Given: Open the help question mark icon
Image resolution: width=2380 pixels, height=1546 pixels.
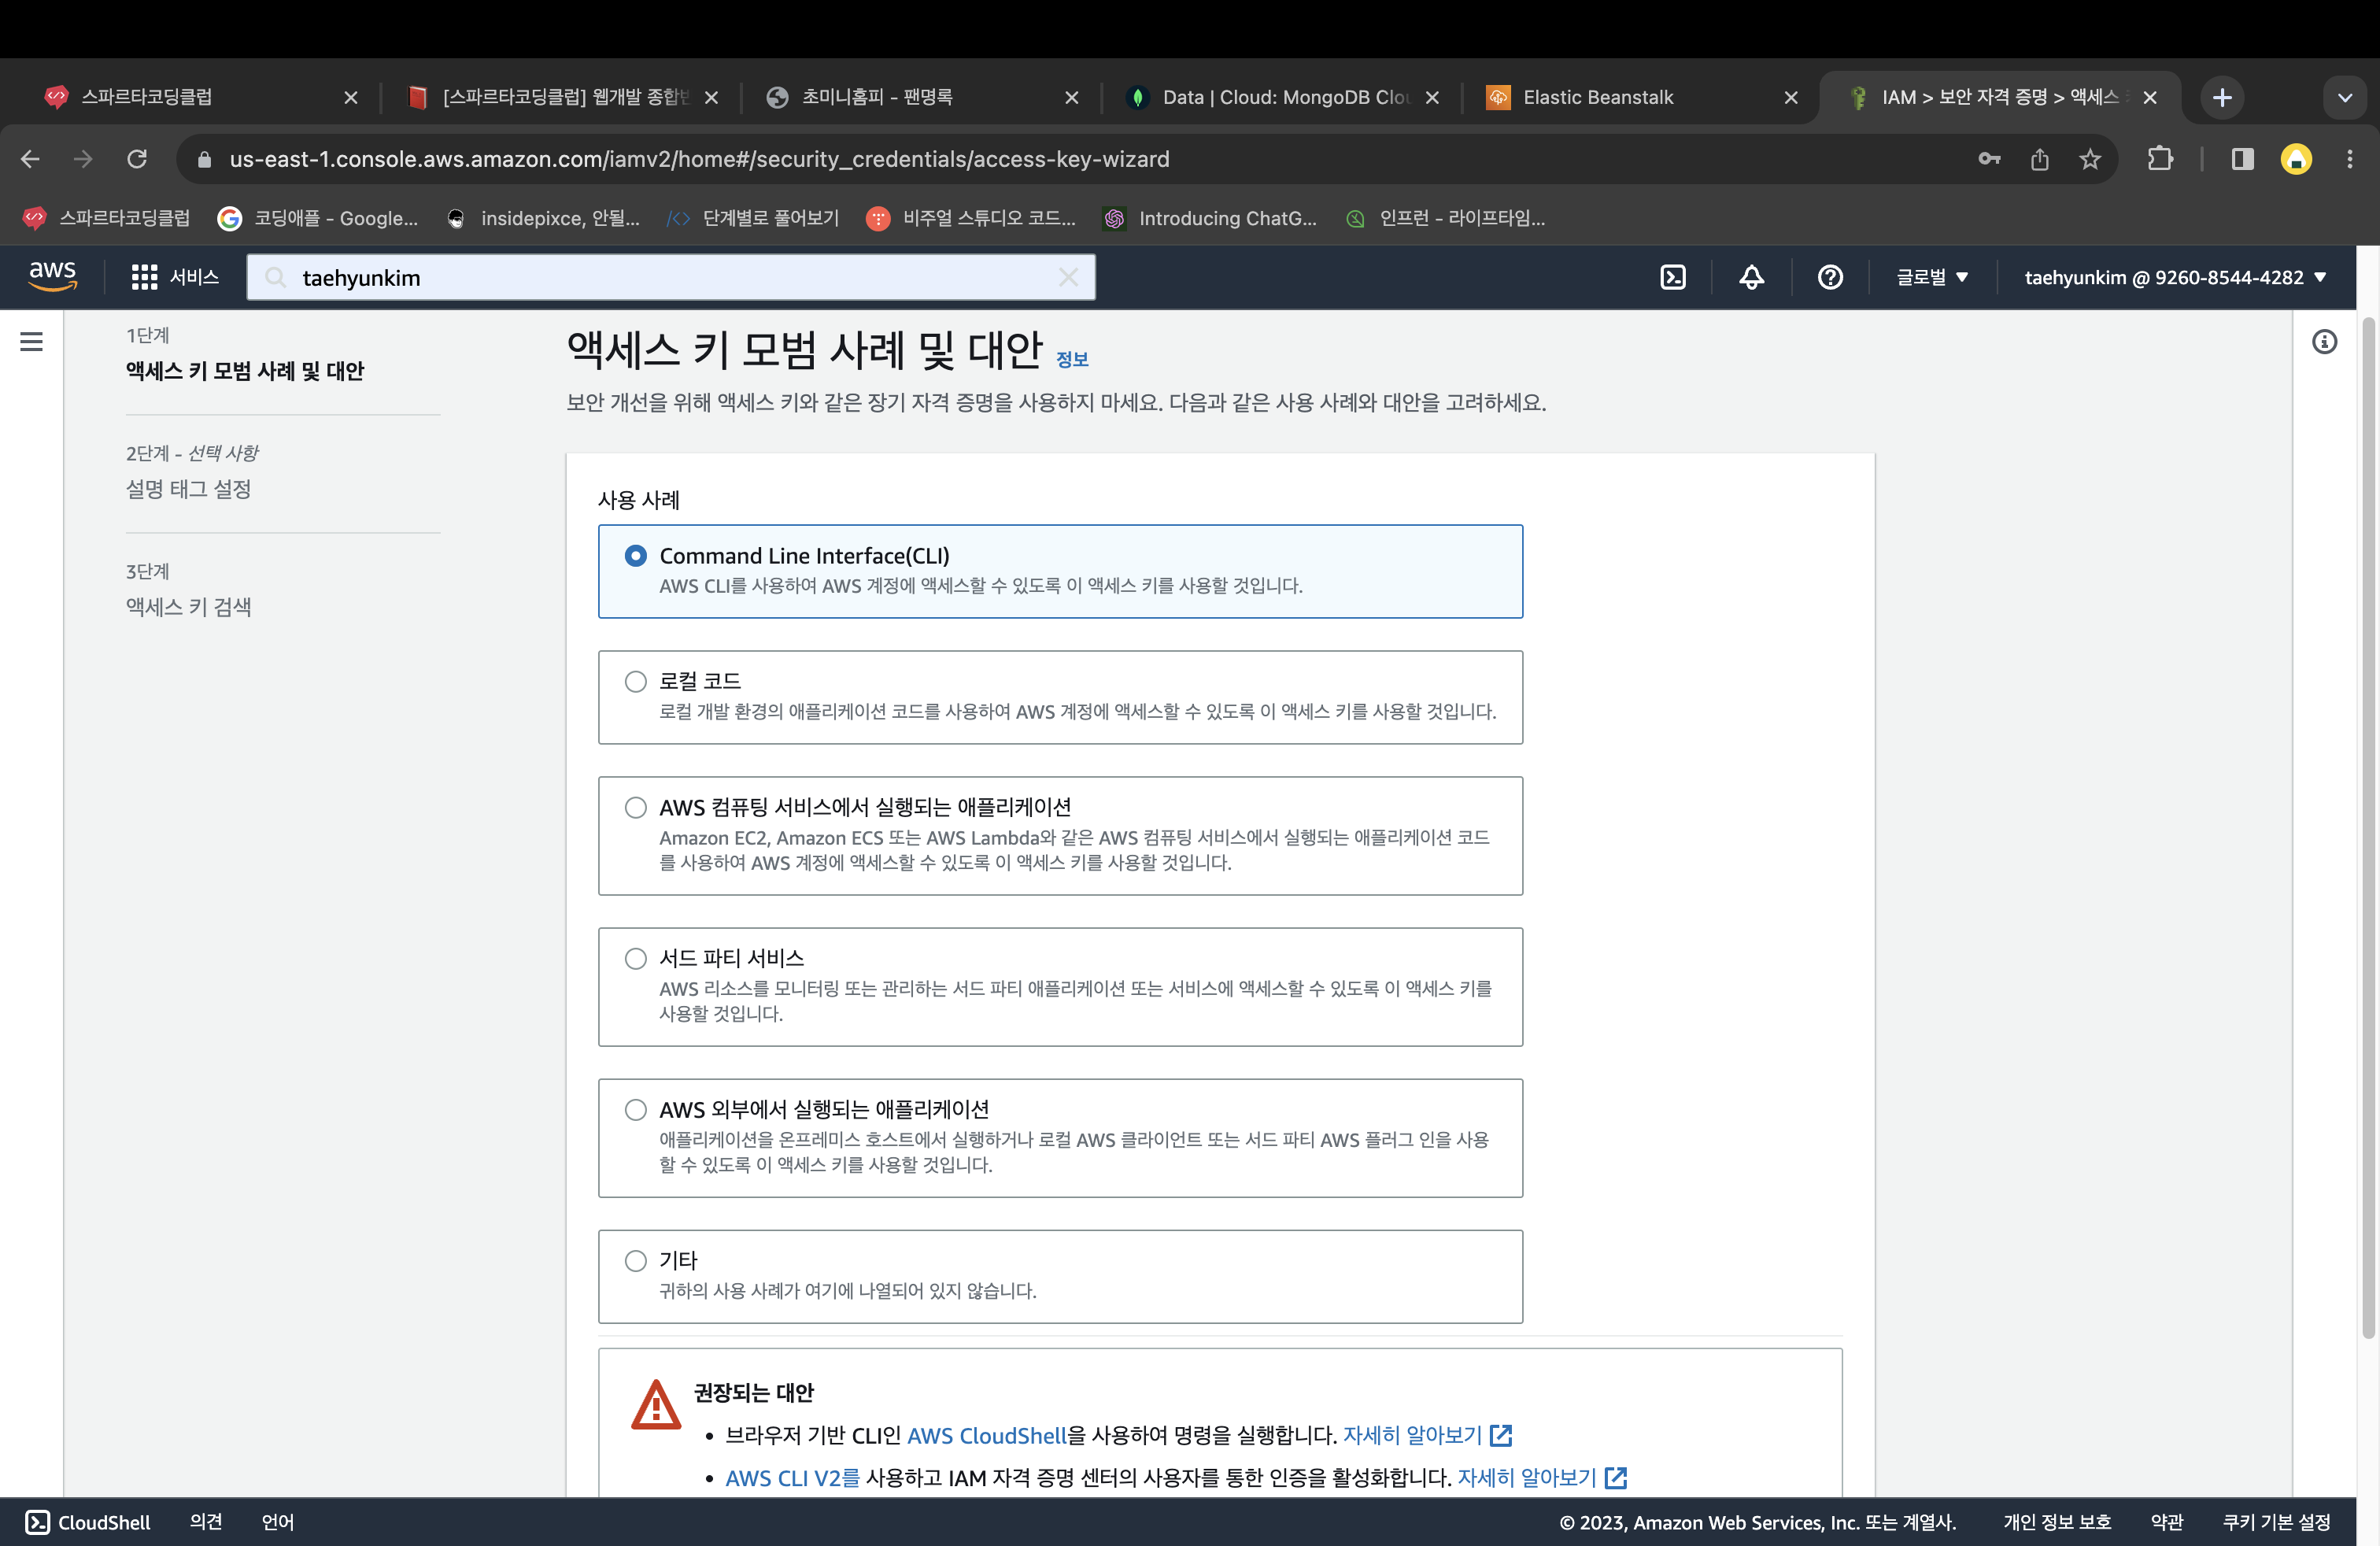Looking at the screenshot, I should pos(1830,277).
